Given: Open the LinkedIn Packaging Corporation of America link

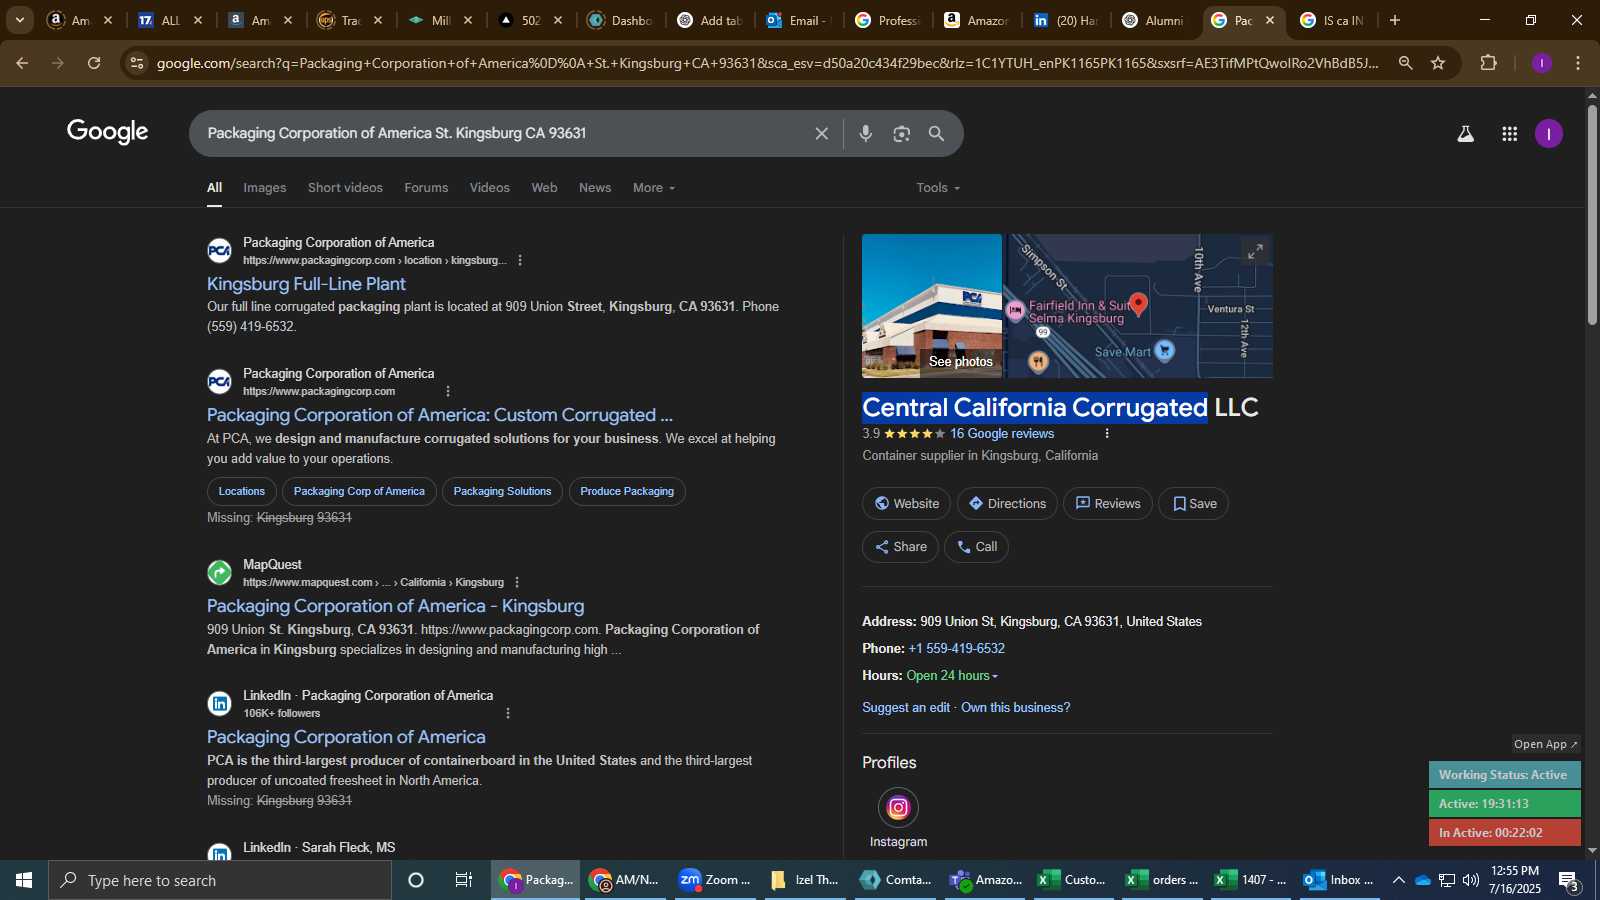Looking at the screenshot, I should 346,737.
